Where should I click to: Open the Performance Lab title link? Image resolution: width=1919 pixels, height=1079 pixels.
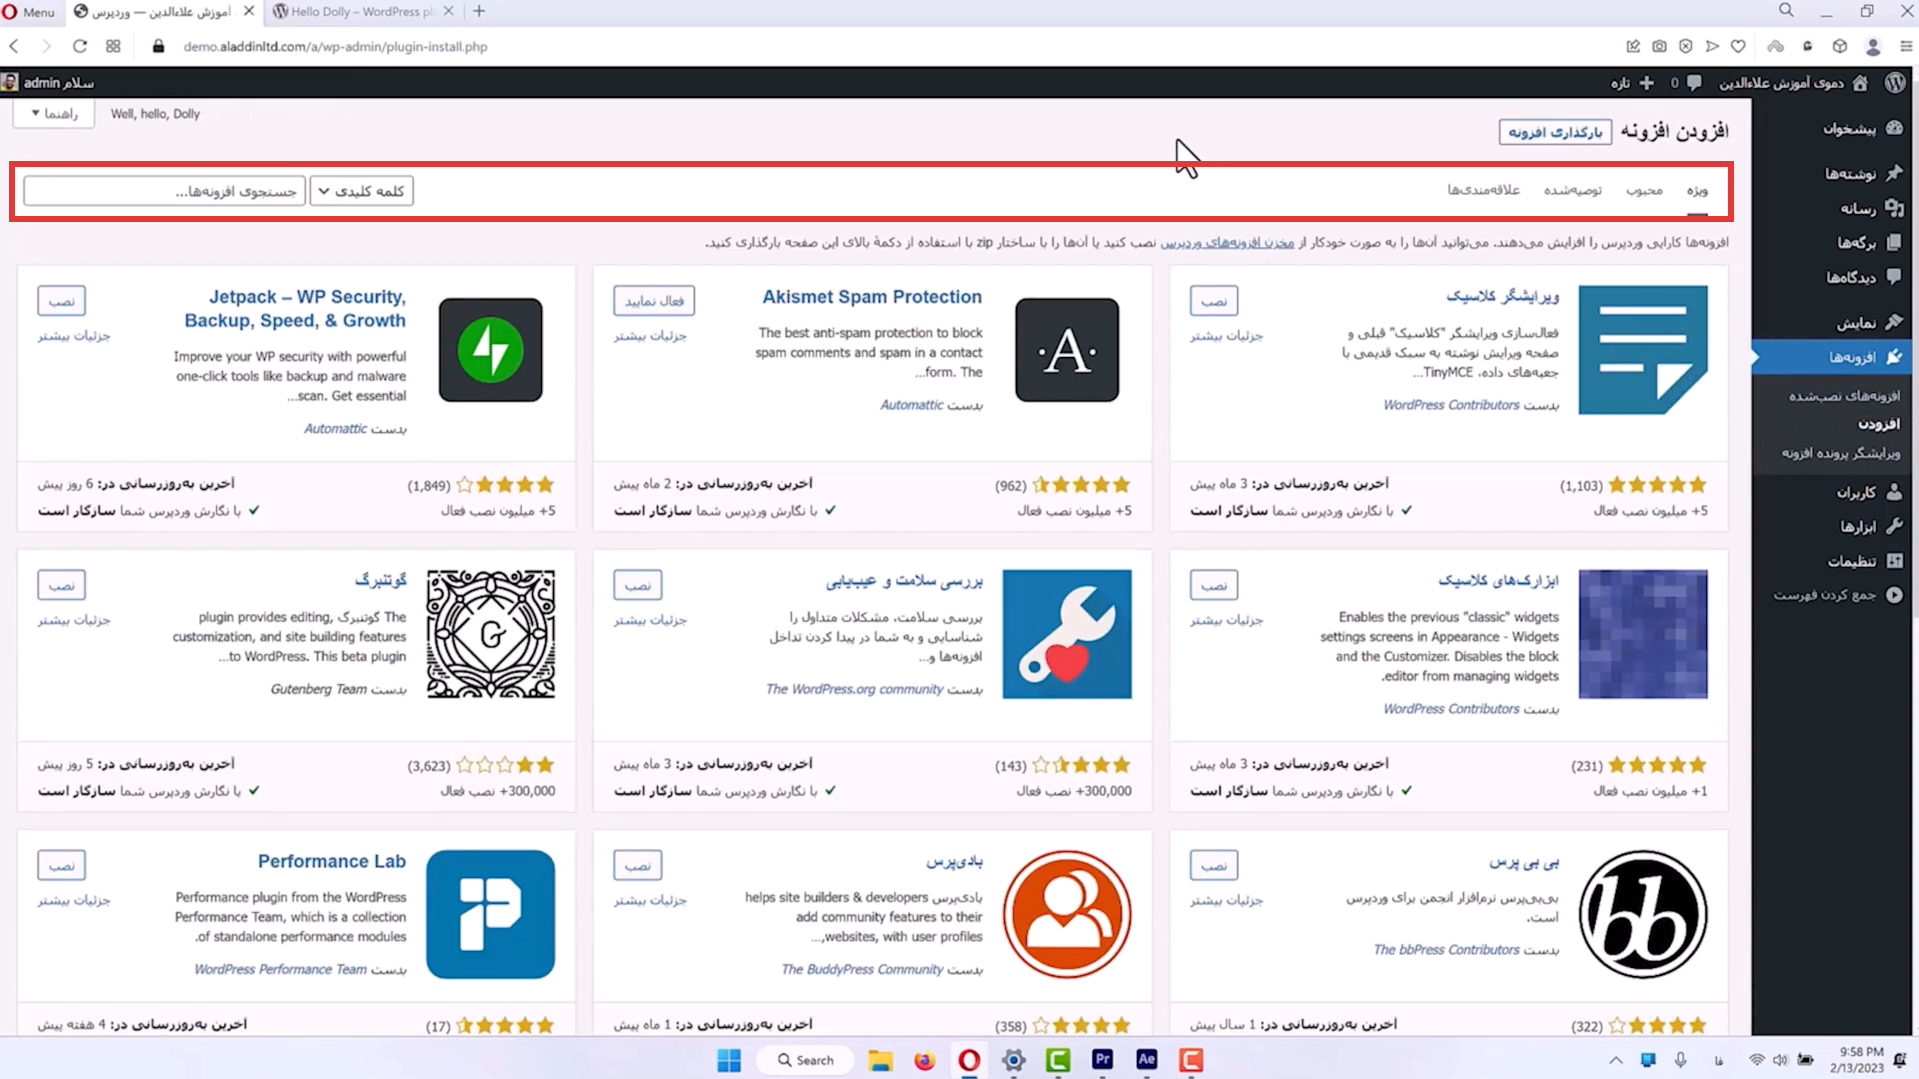(332, 861)
